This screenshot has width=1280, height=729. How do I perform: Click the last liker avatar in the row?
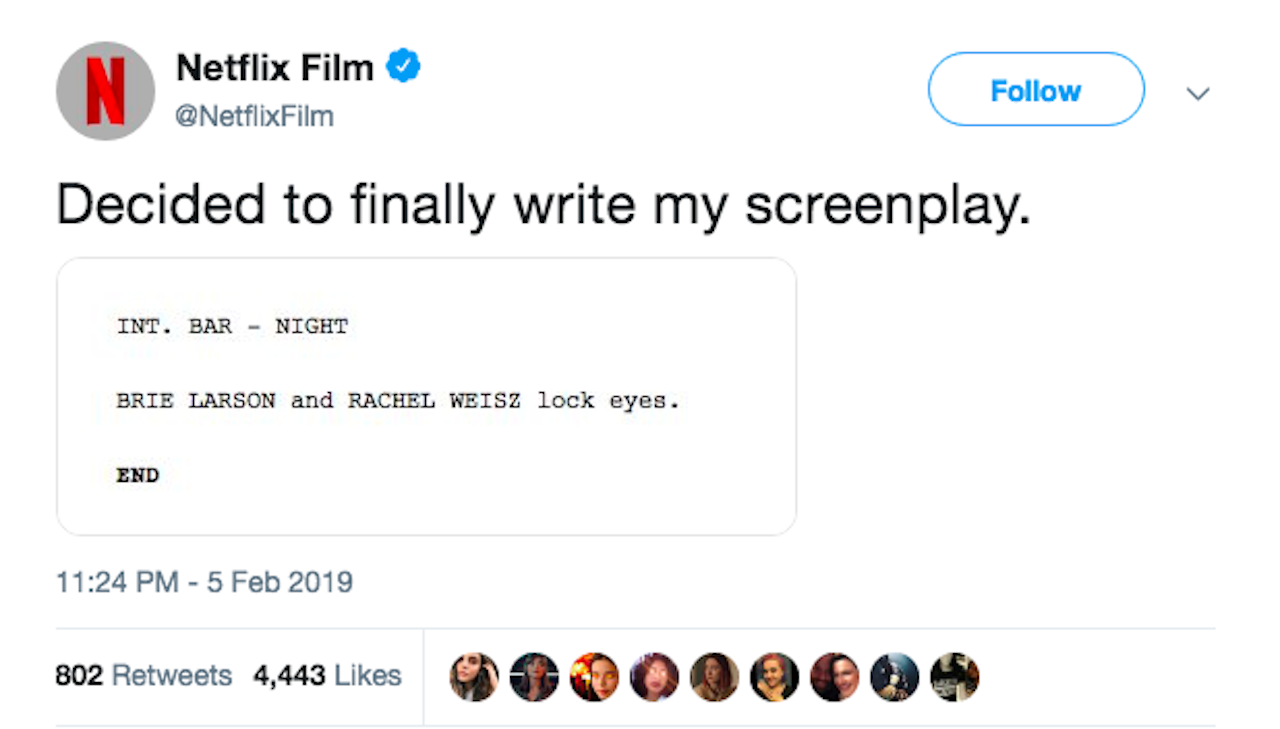pos(954,677)
